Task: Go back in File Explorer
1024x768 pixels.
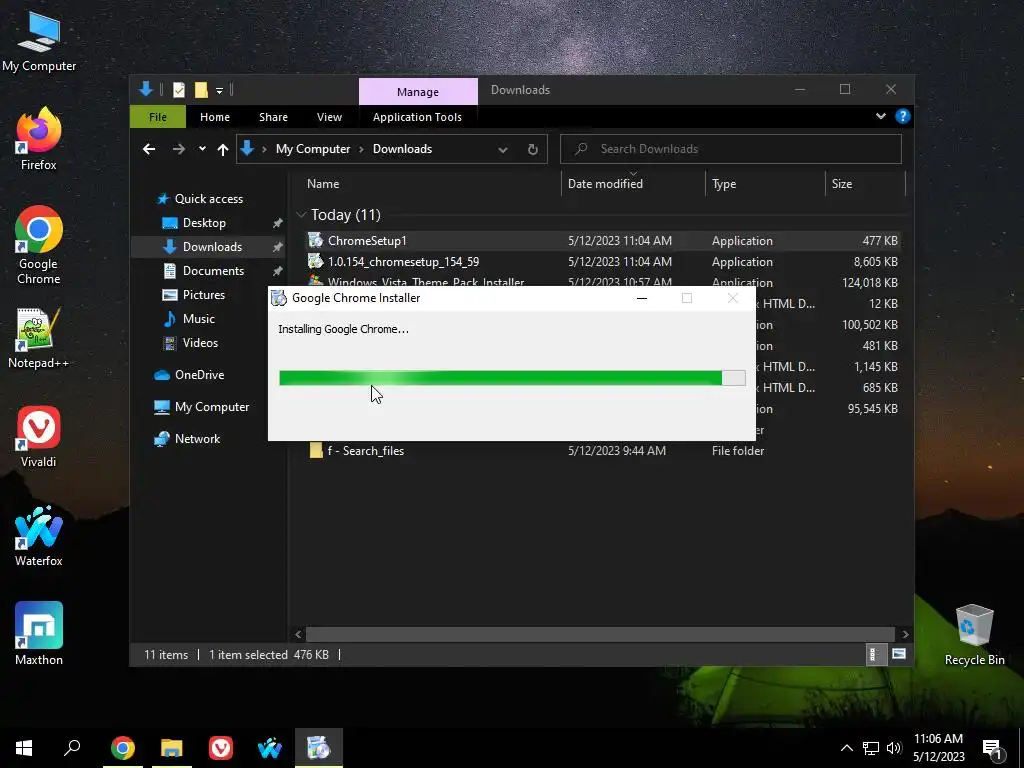Action: [x=149, y=150]
